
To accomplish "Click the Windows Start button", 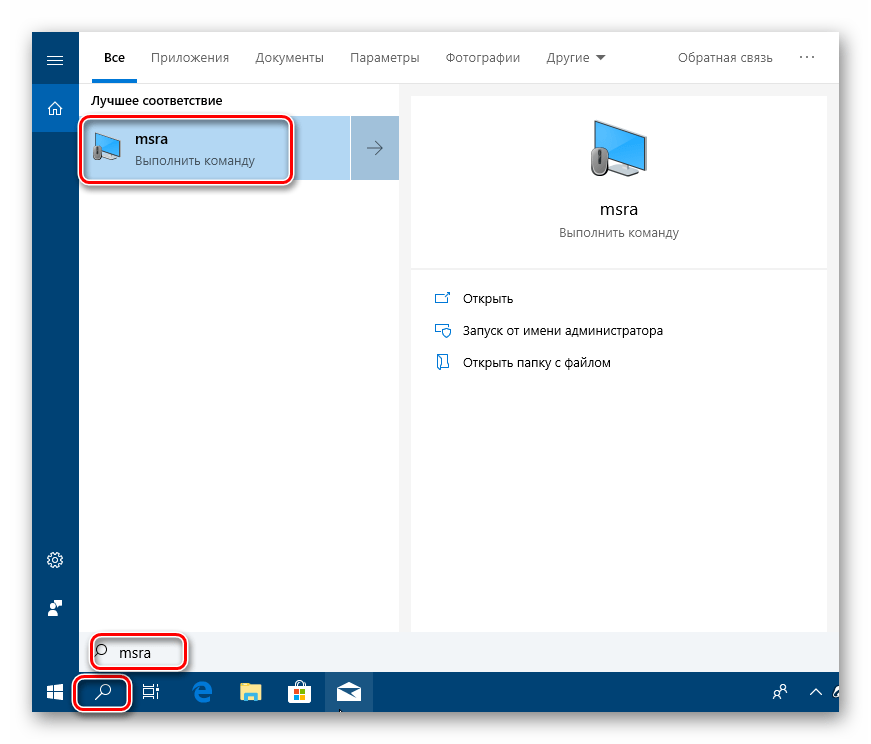I will click(55, 692).
